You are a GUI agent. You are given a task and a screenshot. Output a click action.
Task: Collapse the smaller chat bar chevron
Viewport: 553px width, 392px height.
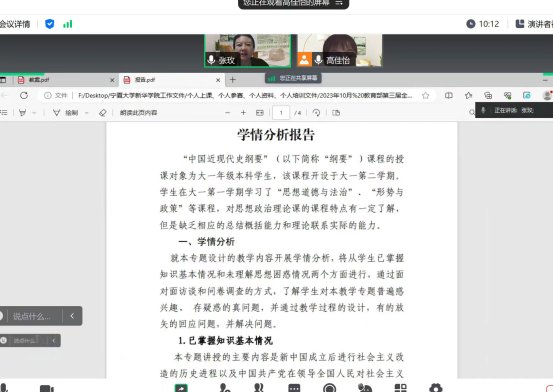54,340
